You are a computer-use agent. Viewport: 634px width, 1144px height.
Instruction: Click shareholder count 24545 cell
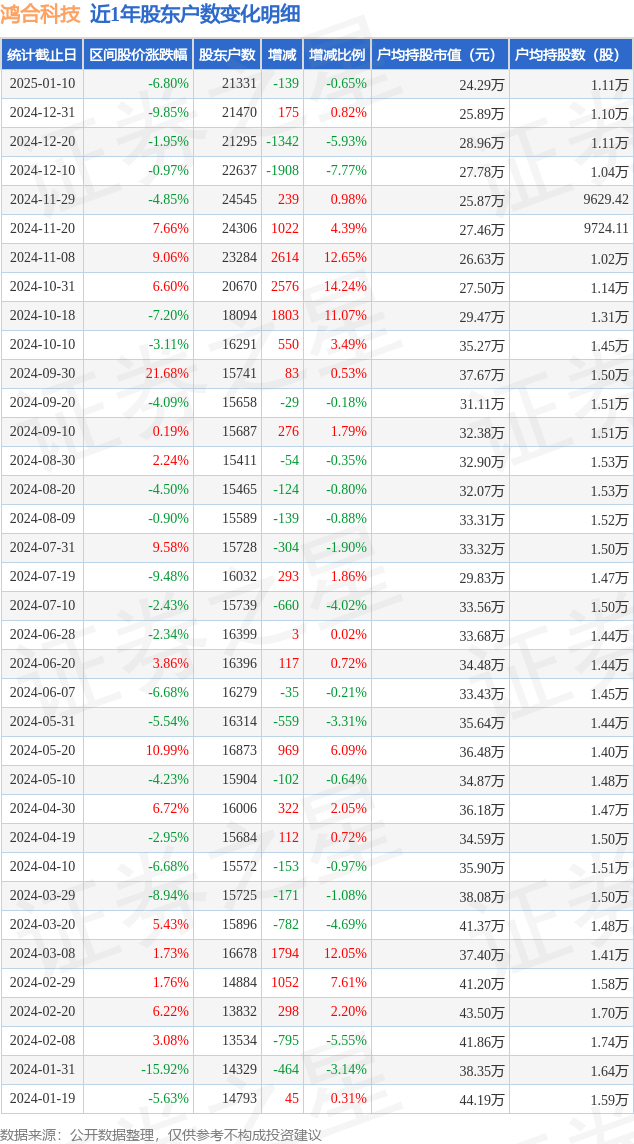tap(227, 199)
